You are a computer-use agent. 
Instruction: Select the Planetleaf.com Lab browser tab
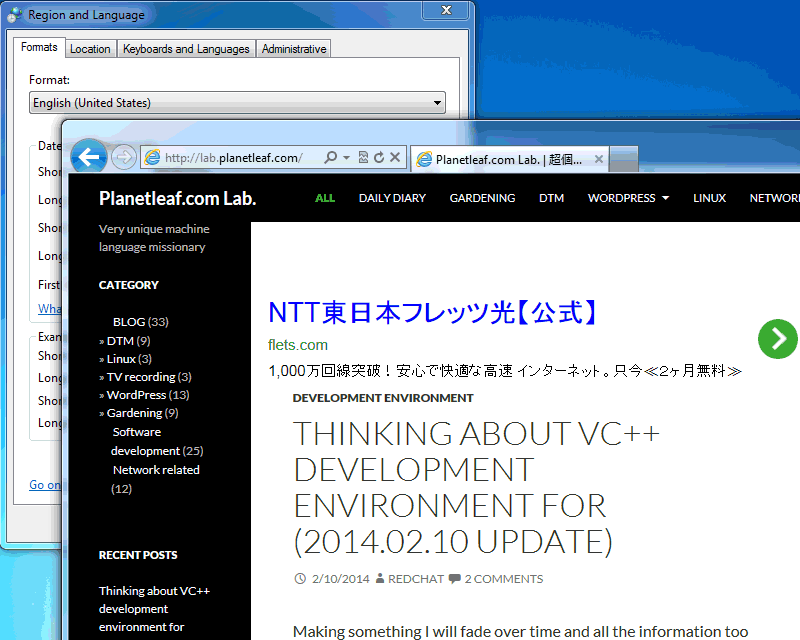coord(510,159)
